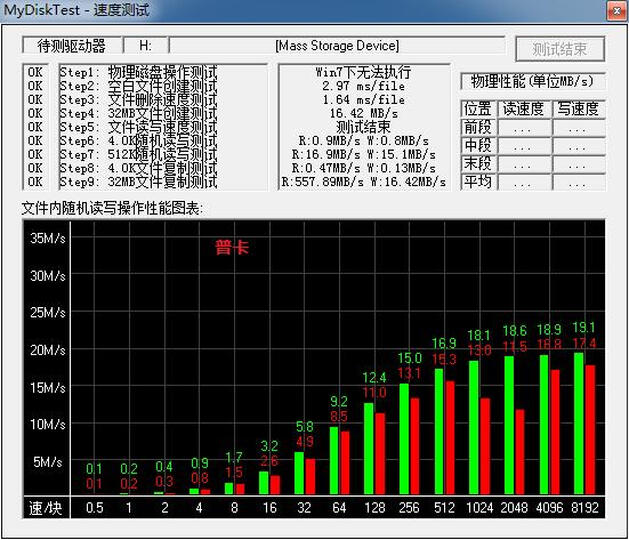Click the 待测驱动器 label

(71, 46)
